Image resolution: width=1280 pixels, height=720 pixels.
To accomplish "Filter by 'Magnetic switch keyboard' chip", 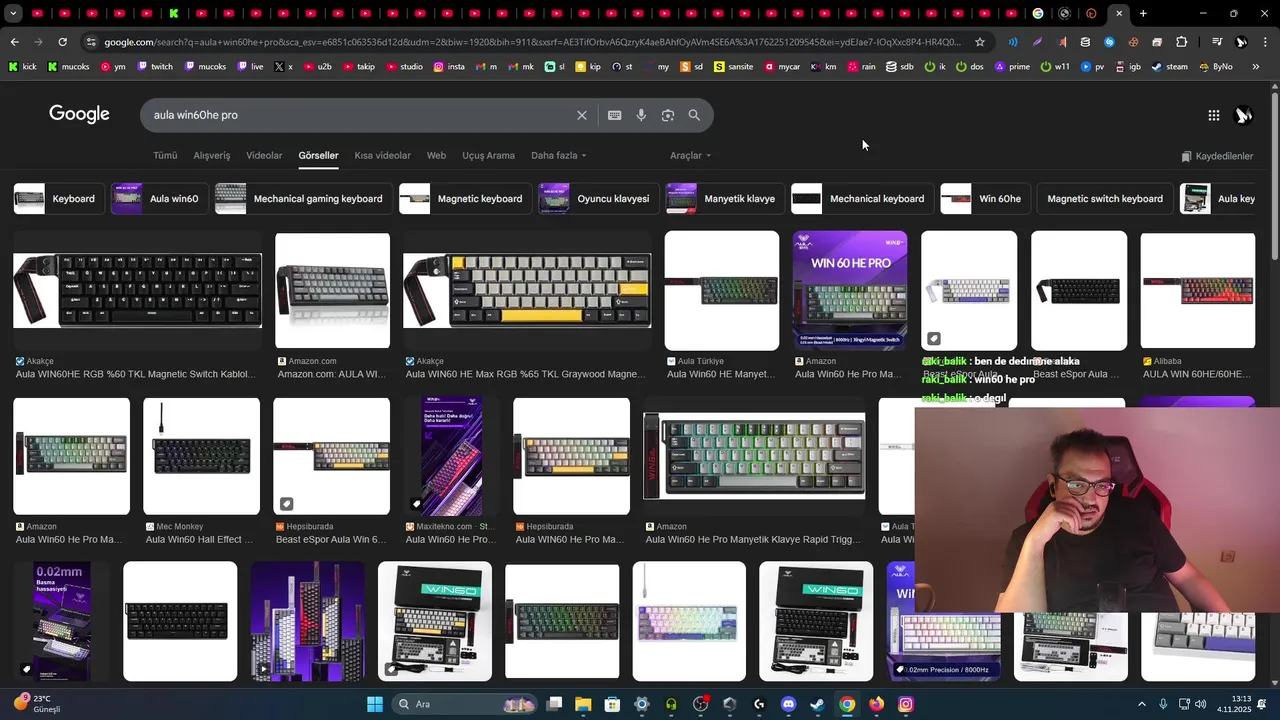I will click(1104, 198).
